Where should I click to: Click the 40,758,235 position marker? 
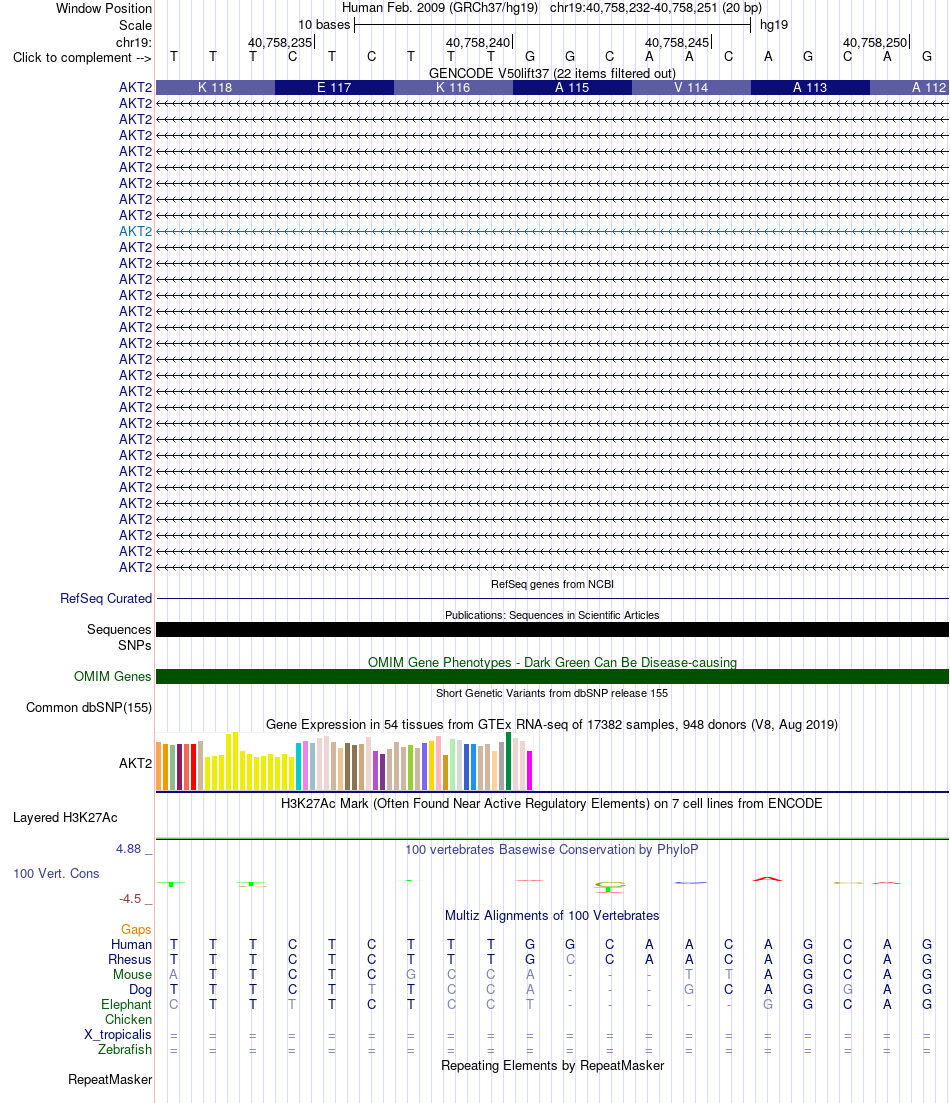280,42
